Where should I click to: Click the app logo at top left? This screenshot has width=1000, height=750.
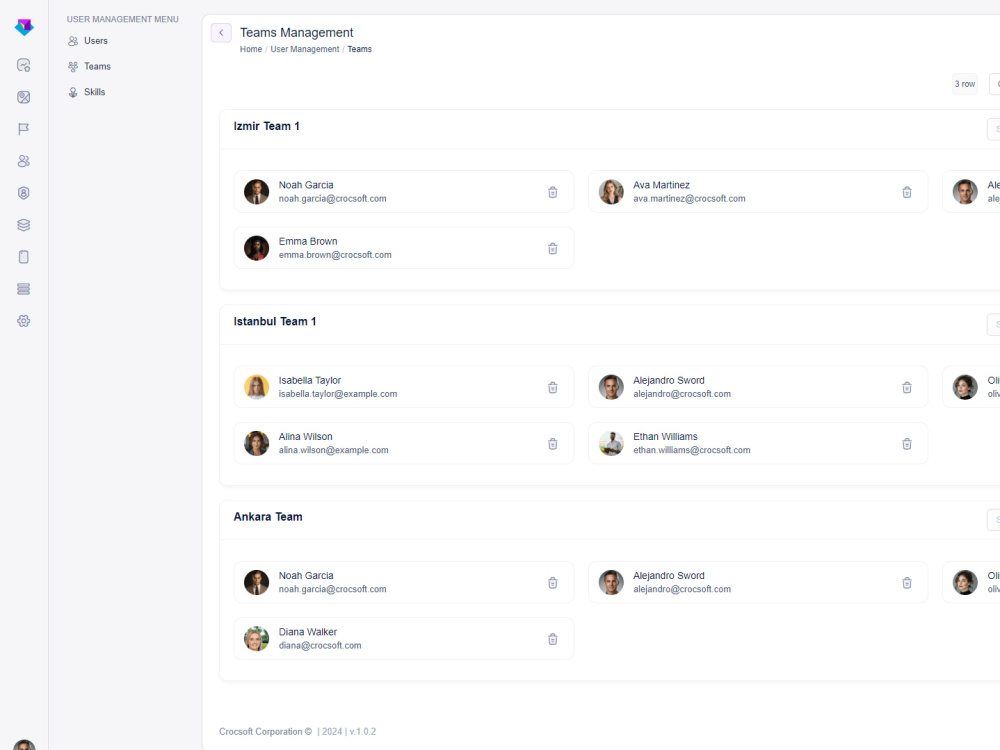[24, 27]
